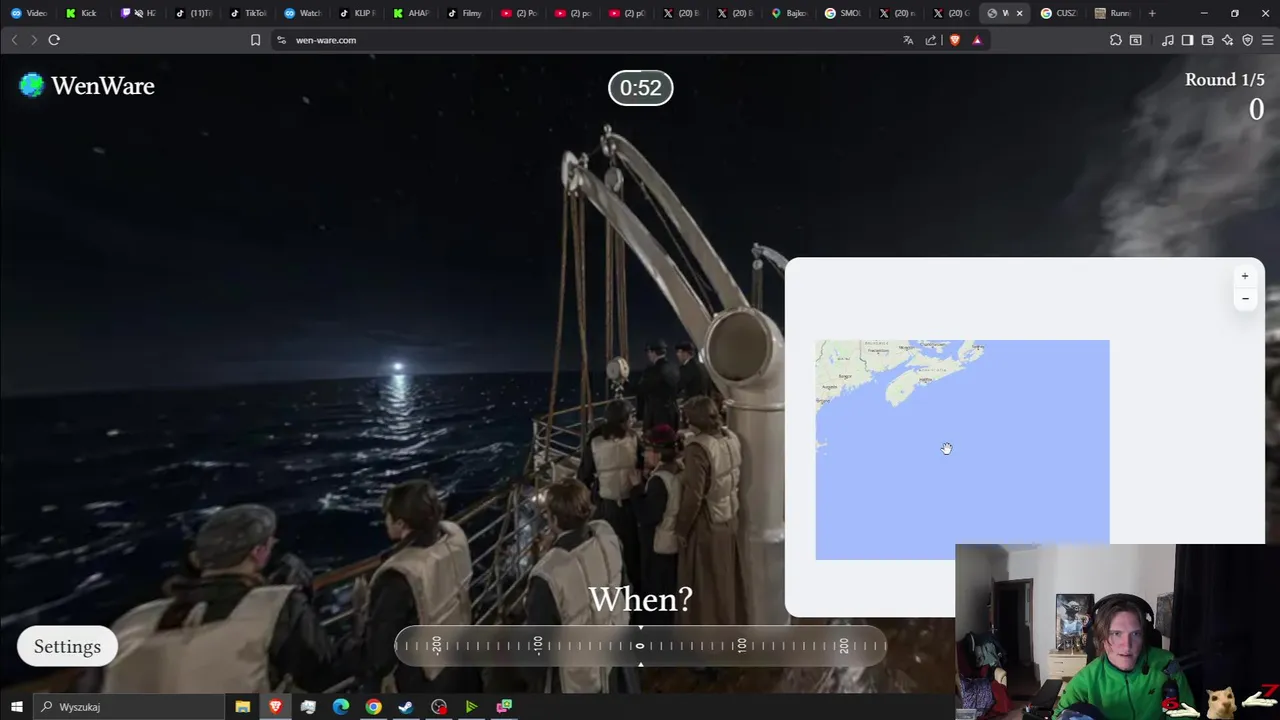Open a new browser tab
The image size is (1280, 720).
click(x=1152, y=13)
